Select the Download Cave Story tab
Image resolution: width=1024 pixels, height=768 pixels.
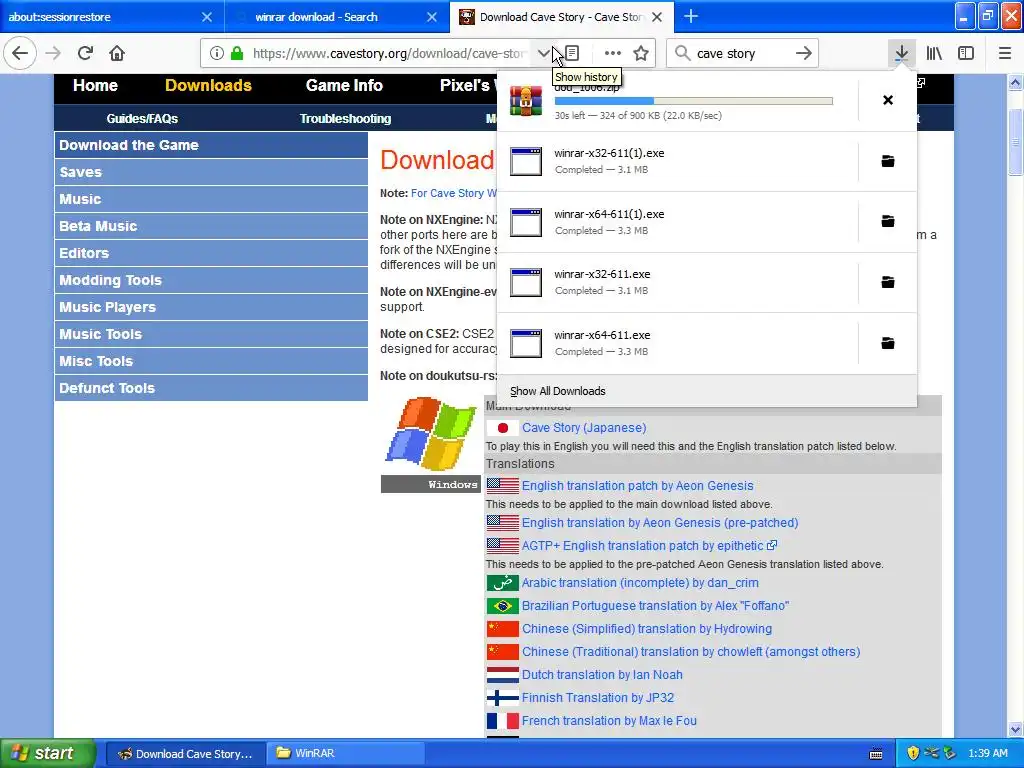[561, 17]
